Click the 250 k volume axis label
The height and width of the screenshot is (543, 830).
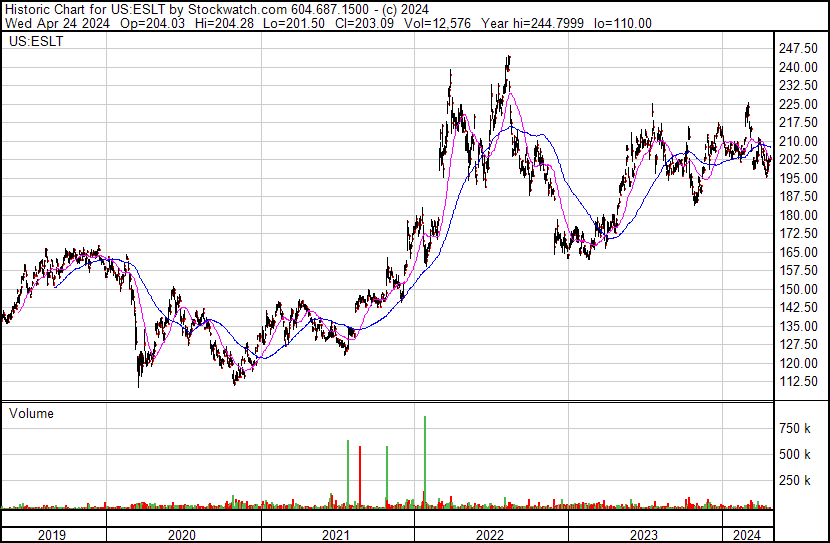click(x=795, y=480)
